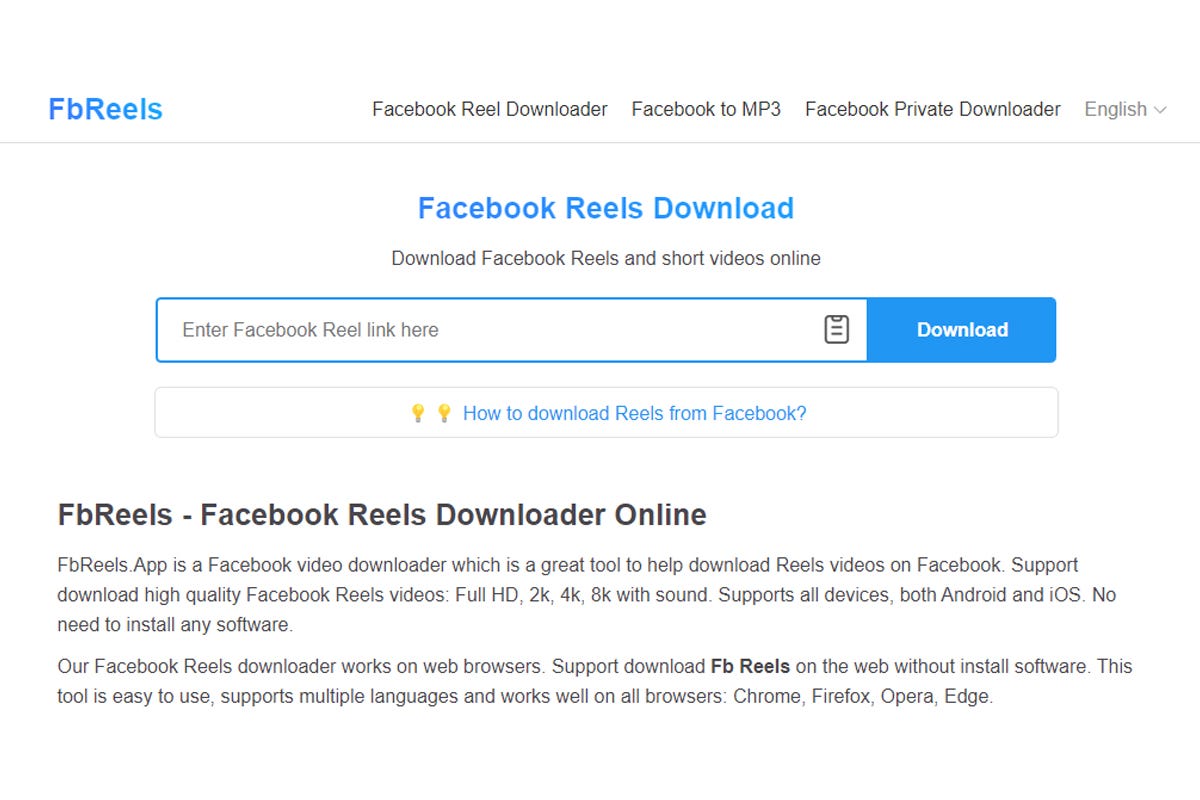Expand the English language chevron arrow
This screenshot has width=1200, height=800.
1161,110
